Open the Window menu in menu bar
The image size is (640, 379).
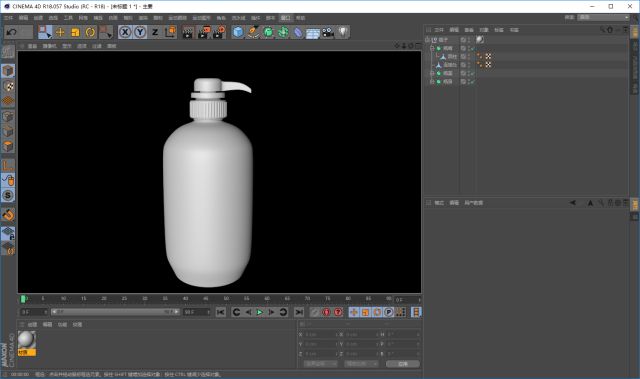[x=285, y=18]
